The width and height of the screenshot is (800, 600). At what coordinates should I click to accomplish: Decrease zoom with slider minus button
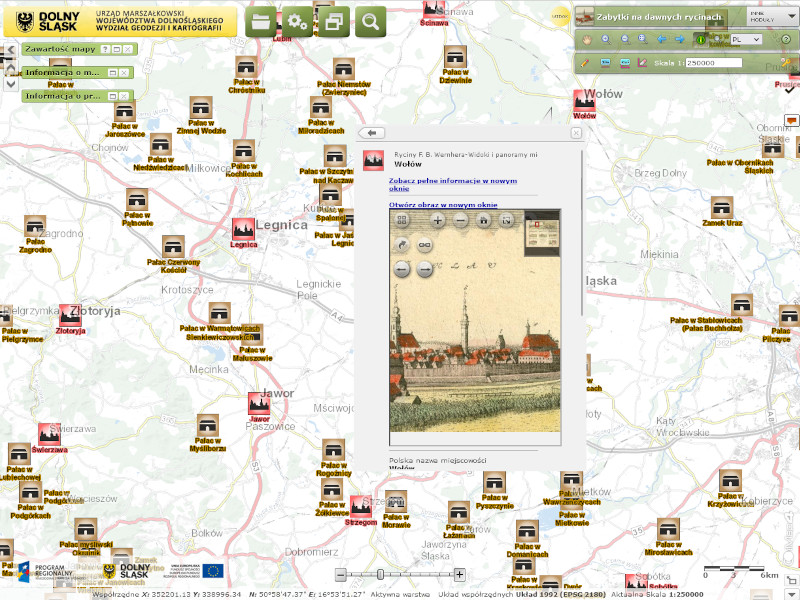point(341,574)
